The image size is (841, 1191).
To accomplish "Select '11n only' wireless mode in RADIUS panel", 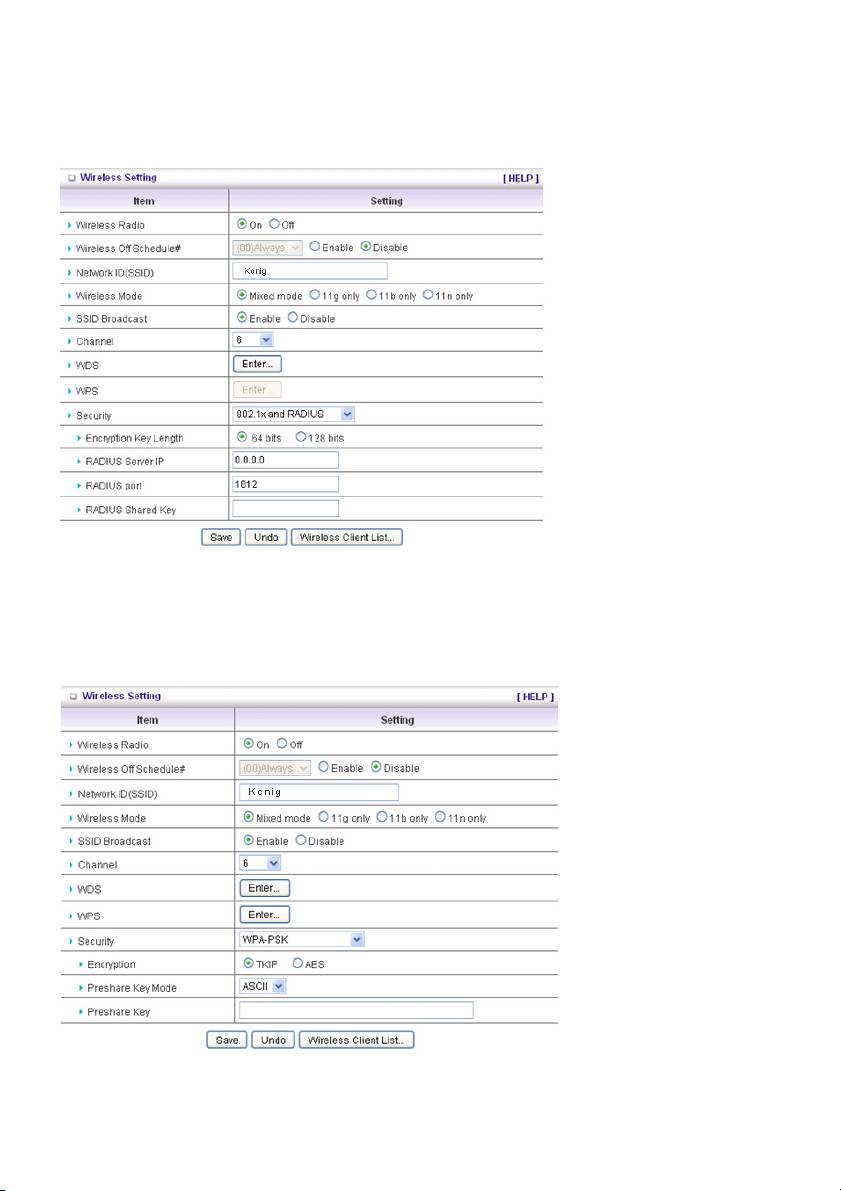I will [428, 295].
